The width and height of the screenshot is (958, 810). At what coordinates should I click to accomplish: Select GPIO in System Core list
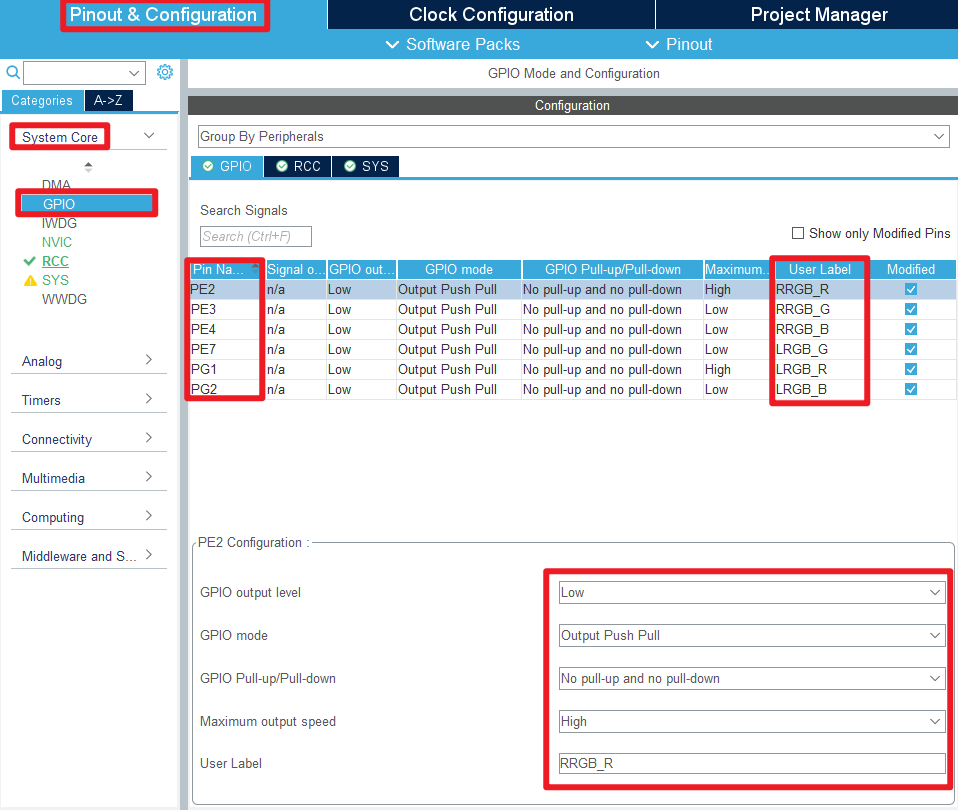[87, 204]
